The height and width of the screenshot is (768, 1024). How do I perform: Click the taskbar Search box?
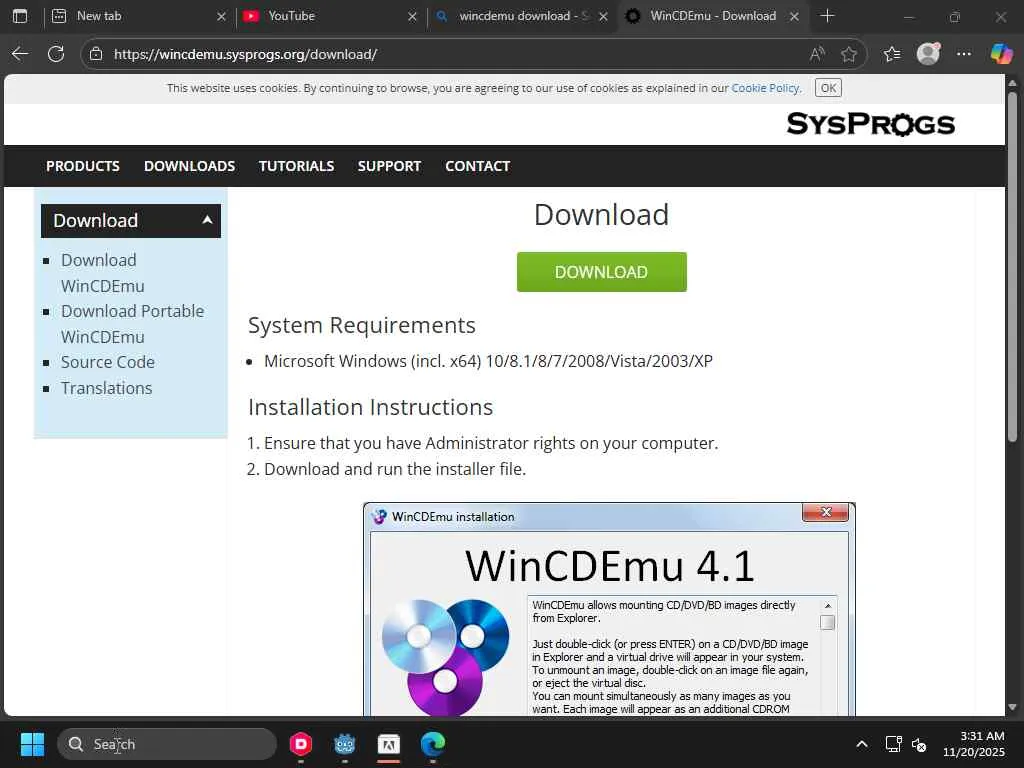pos(167,744)
